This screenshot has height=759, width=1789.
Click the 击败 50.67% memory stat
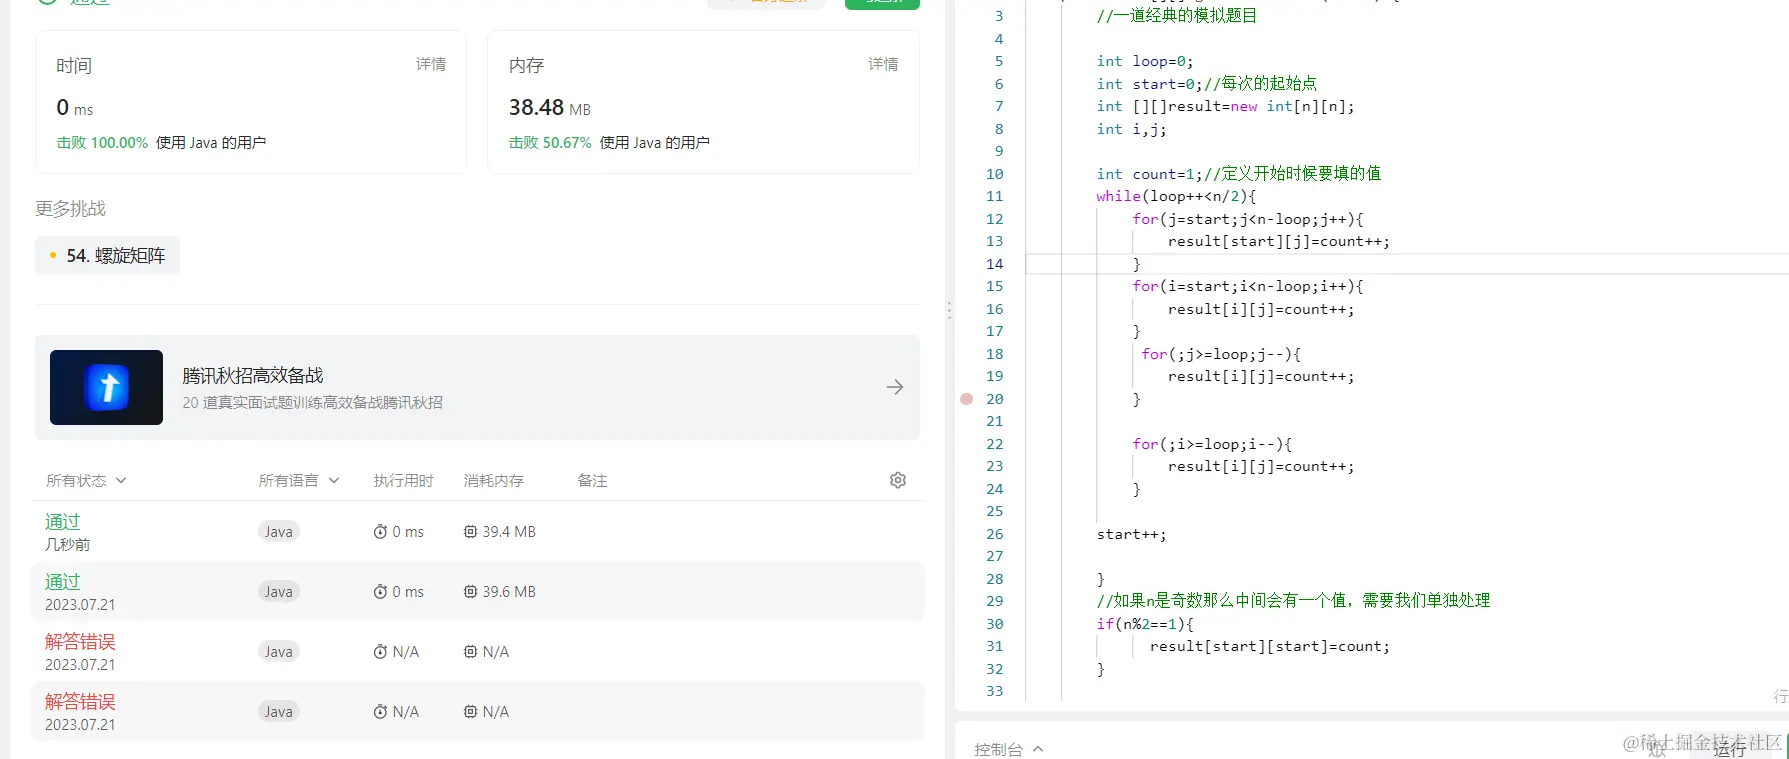click(x=550, y=143)
